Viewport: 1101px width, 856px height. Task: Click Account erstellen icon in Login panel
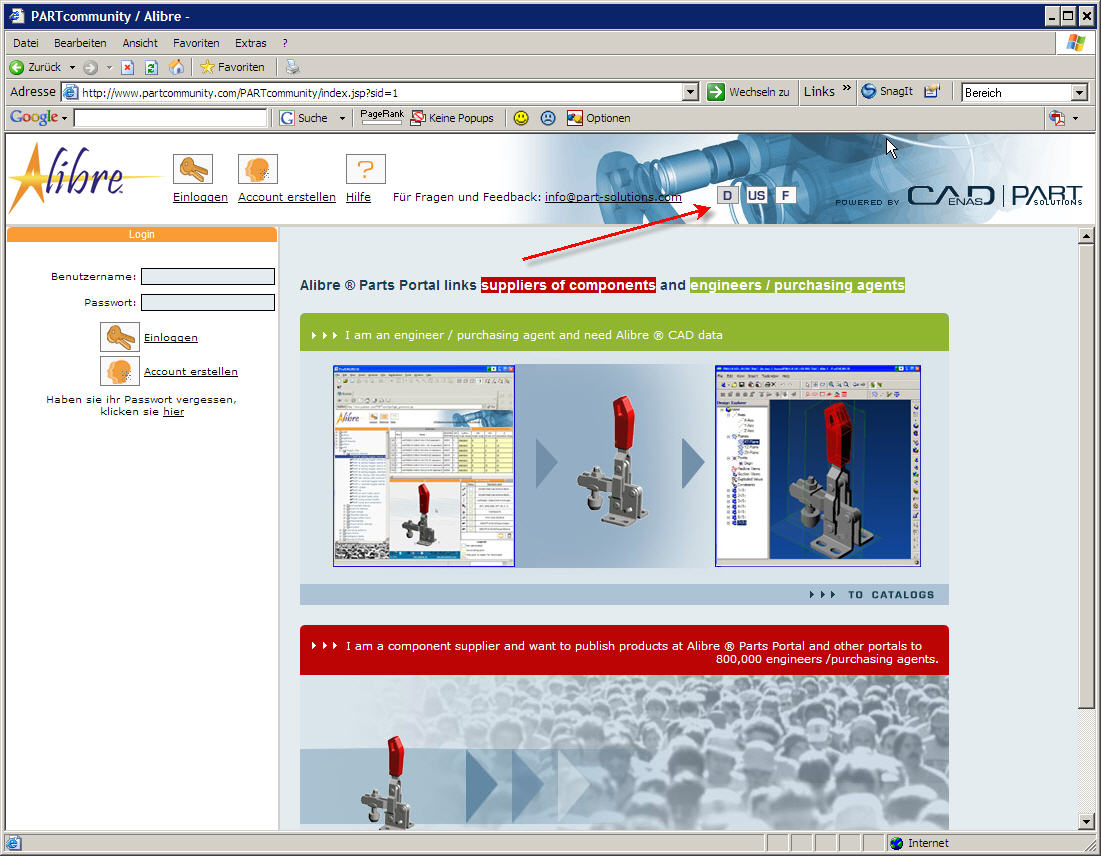pyautogui.click(x=119, y=371)
